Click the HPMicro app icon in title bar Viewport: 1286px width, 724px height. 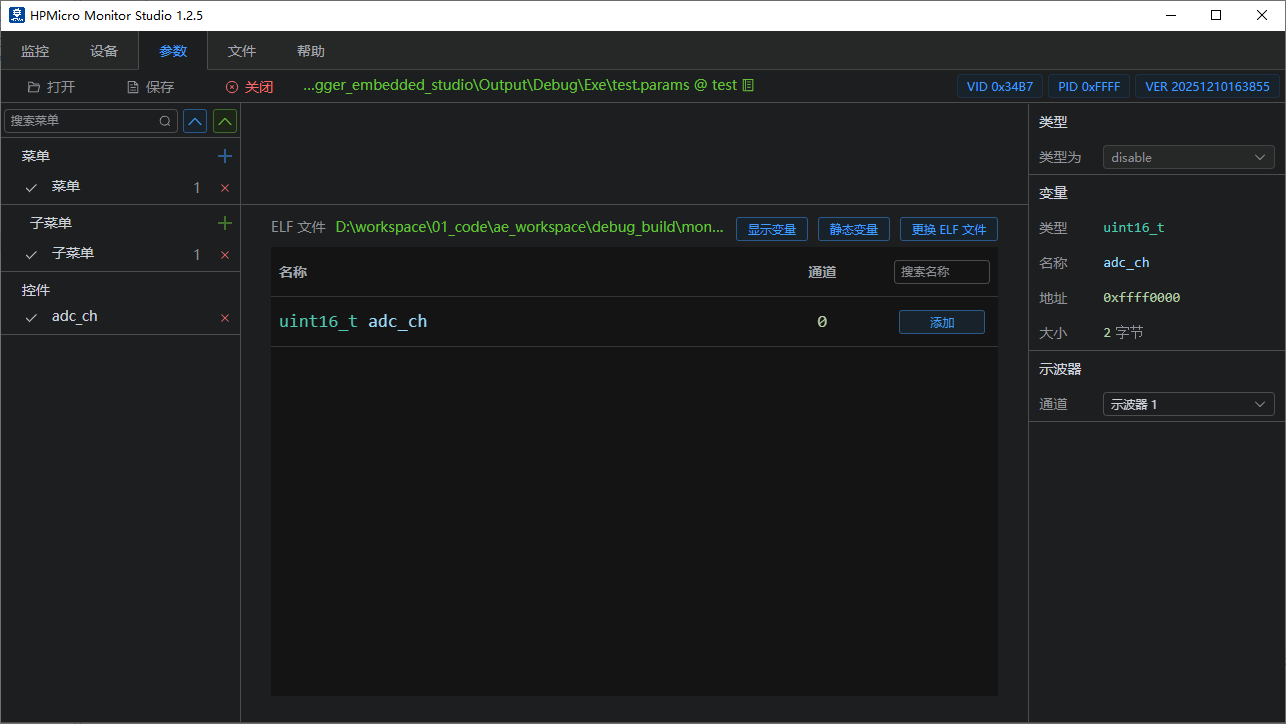click(16, 15)
